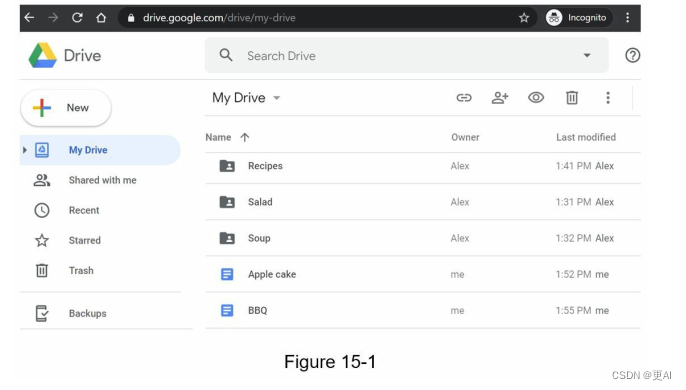Click the padlock site info icon

[x=130, y=18]
